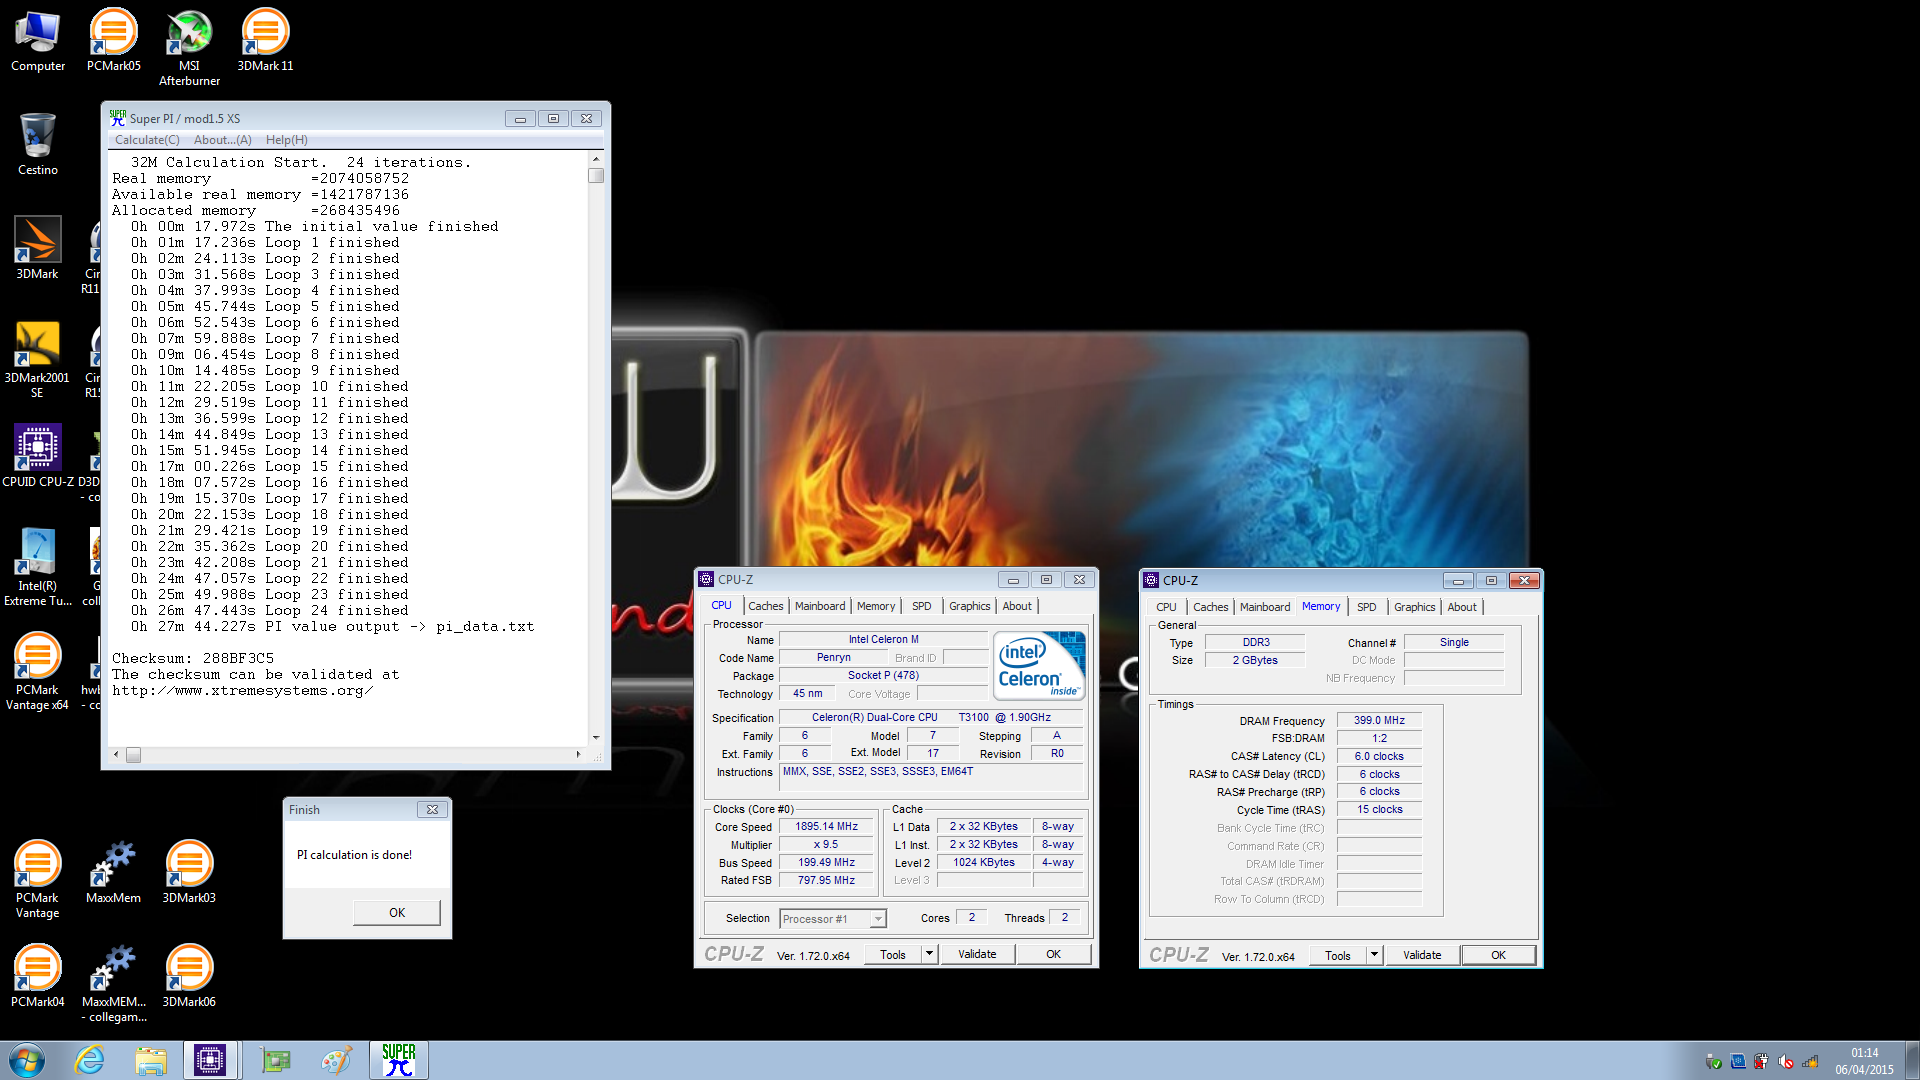This screenshot has width=1920, height=1080.
Task: Open PCMark Vantage desktop shortcut
Action: [x=38, y=880]
